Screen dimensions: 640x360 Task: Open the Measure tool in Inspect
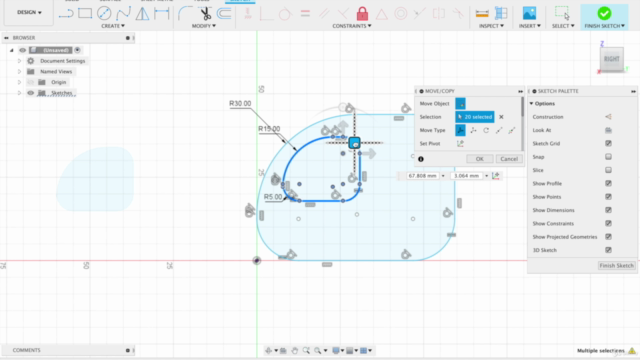pos(482,14)
